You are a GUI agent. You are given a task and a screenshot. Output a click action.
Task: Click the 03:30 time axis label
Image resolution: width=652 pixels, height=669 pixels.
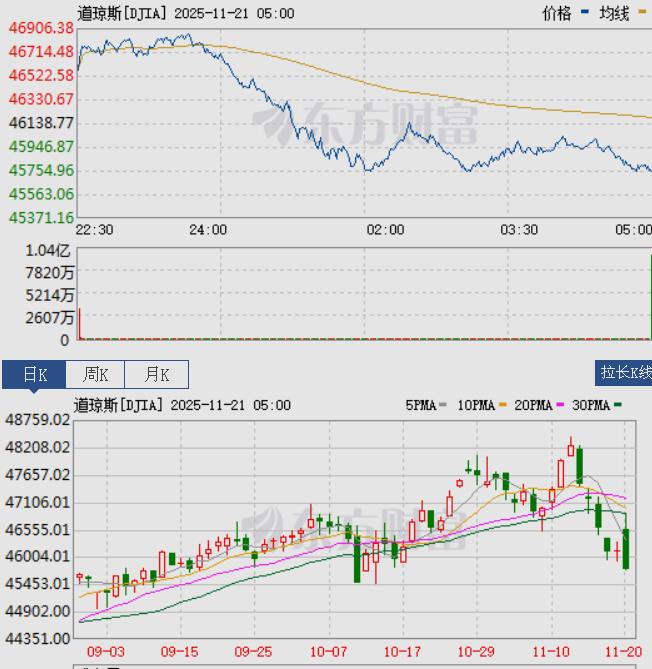click(x=519, y=230)
